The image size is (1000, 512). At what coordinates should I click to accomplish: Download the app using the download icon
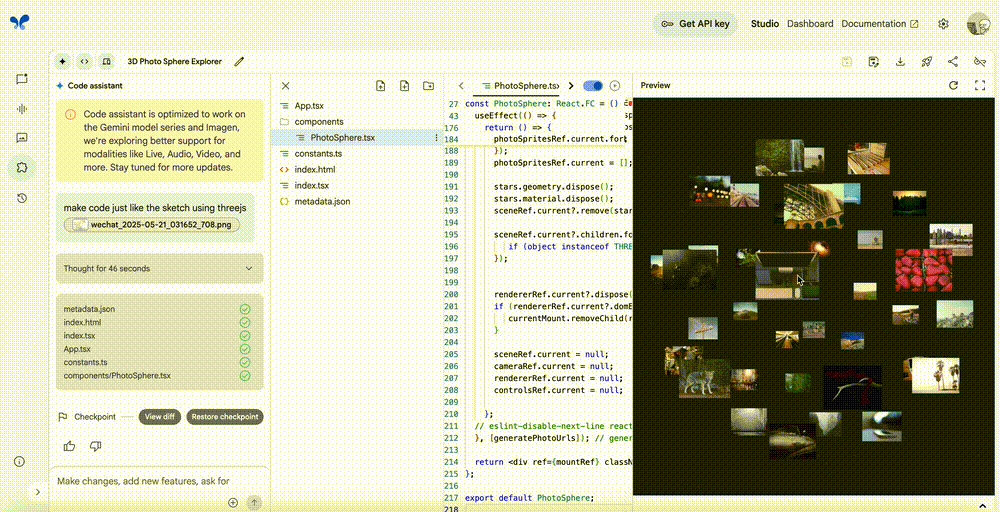click(900, 62)
